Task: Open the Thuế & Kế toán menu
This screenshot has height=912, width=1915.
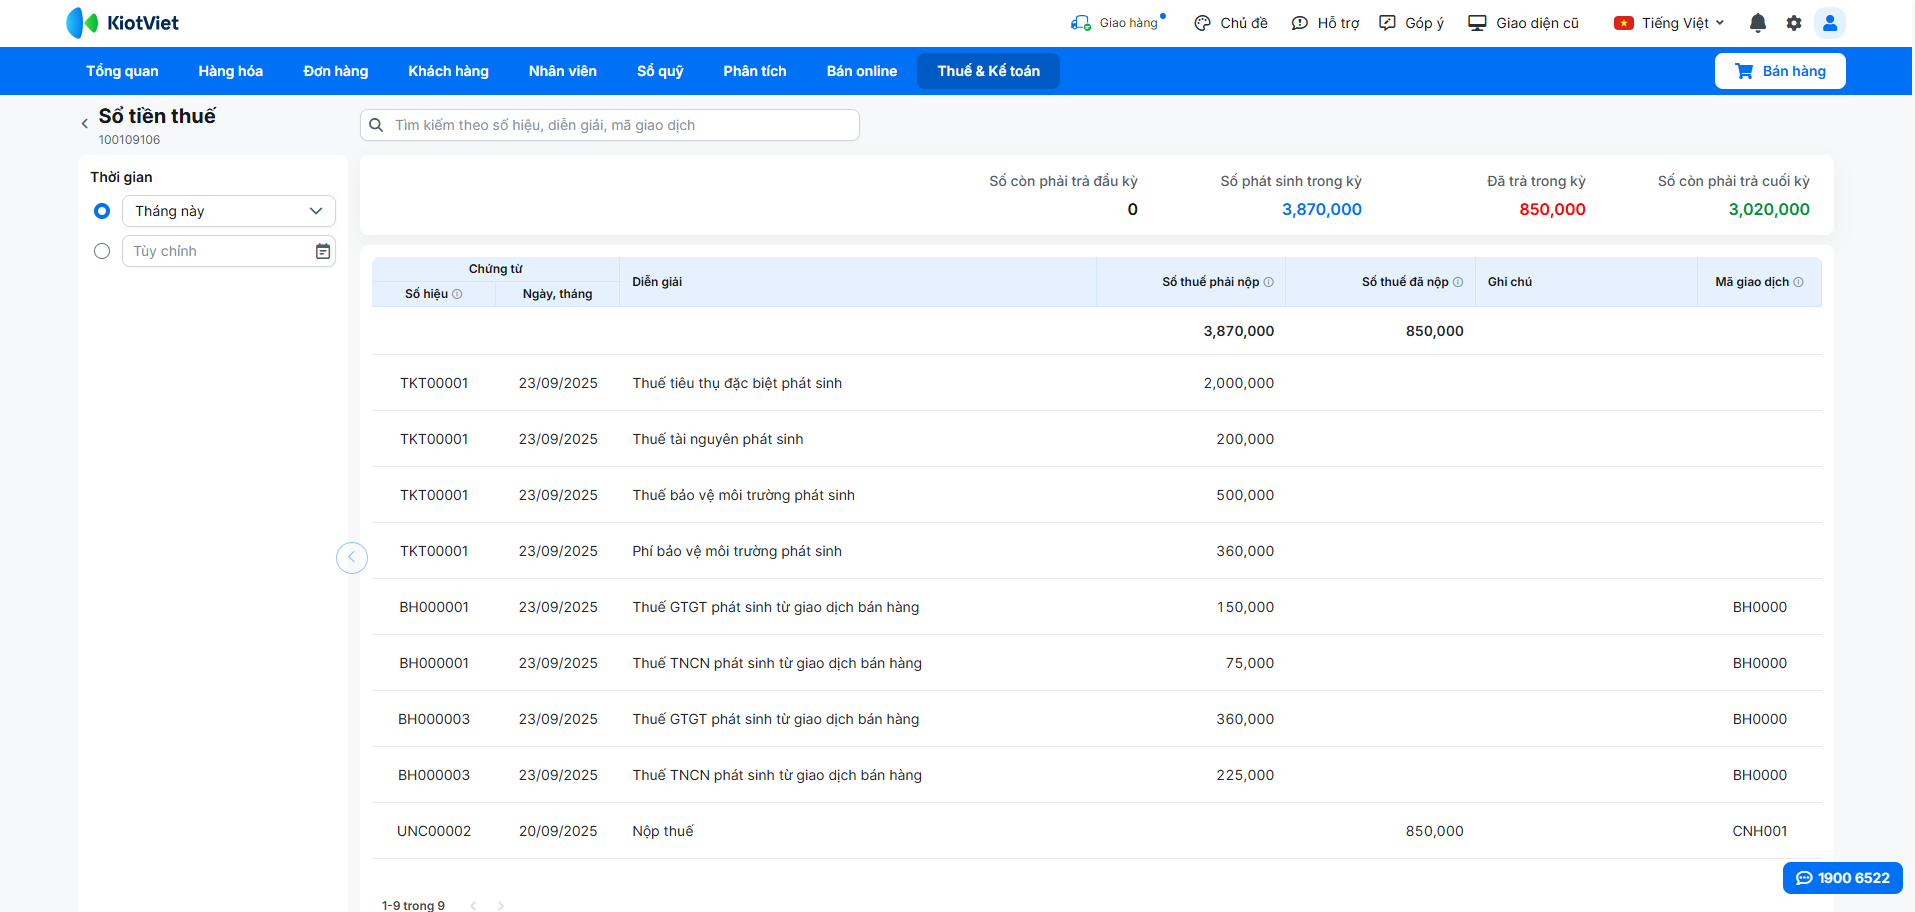Action: [x=988, y=71]
